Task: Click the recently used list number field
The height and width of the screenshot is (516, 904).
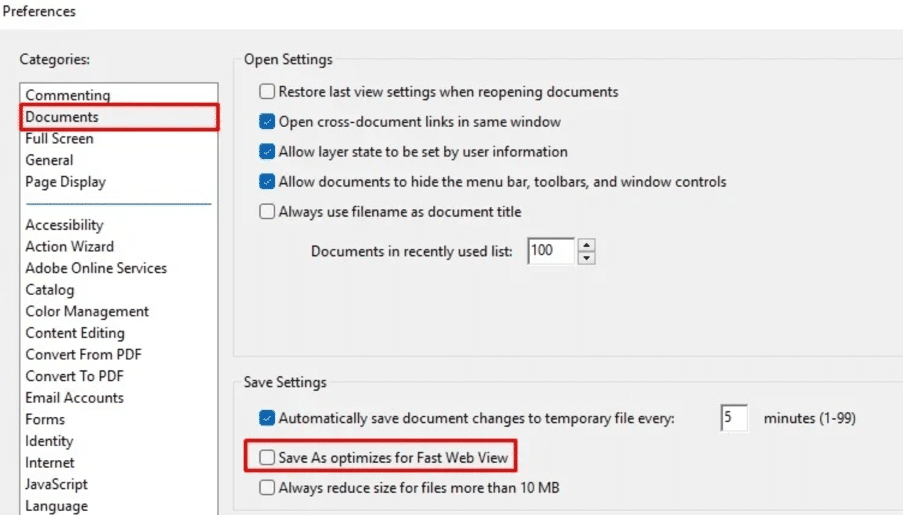Action: 551,251
